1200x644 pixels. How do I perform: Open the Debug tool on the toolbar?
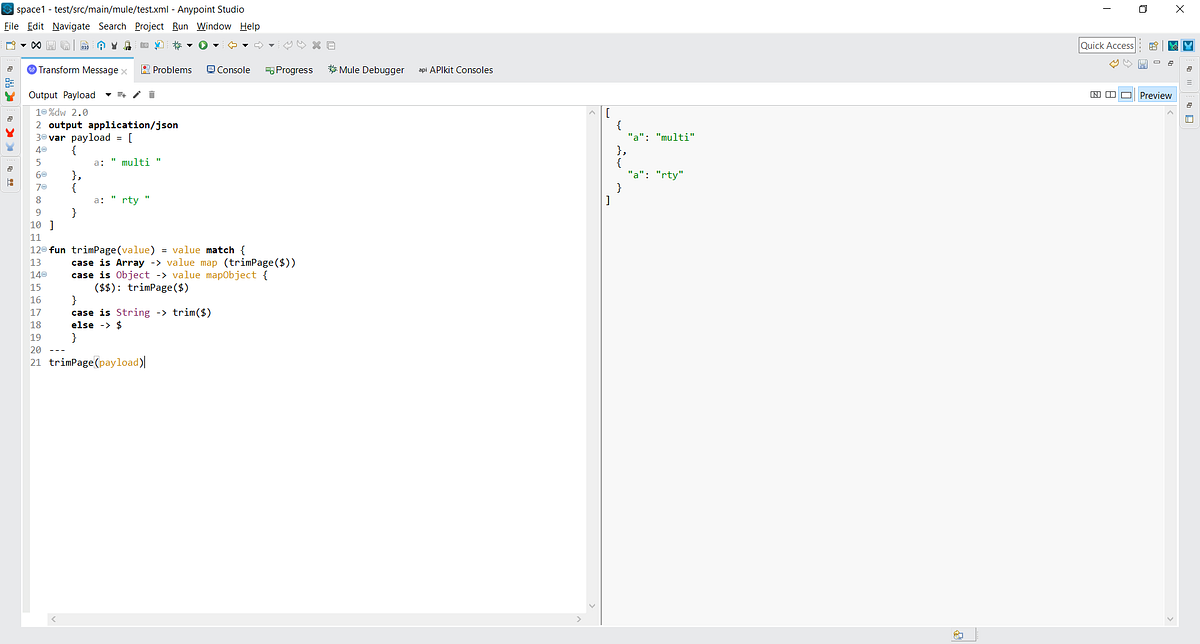(x=178, y=44)
